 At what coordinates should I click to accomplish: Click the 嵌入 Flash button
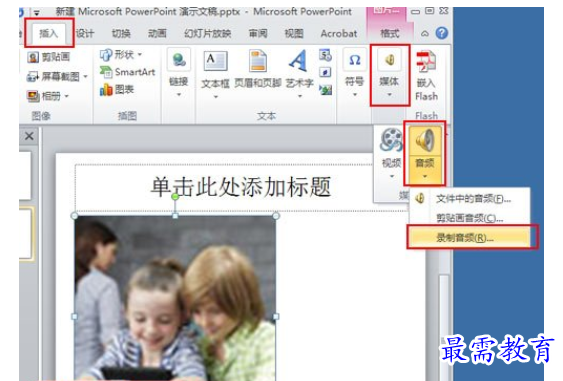[426, 75]
